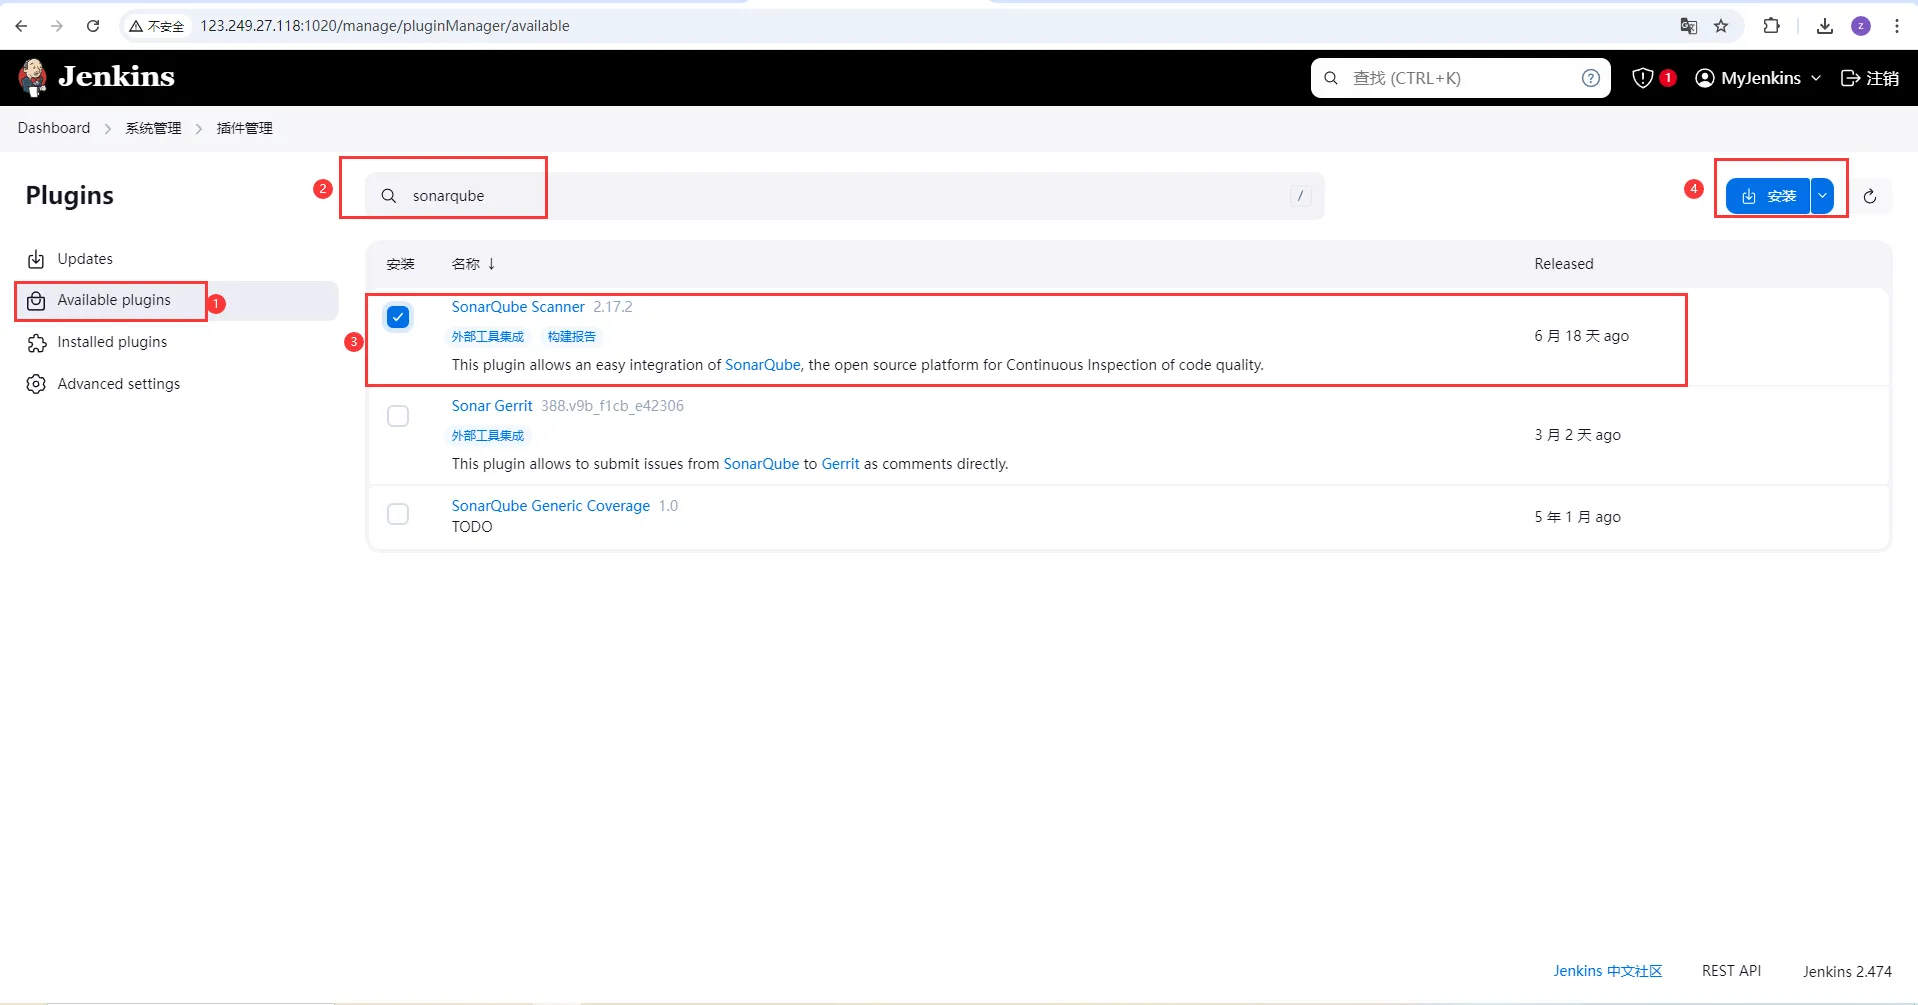Select the SonarQube Generic Coverage checkbox
The image size is (1918, 1005).
pyautogui.click(x=398, y=514)
